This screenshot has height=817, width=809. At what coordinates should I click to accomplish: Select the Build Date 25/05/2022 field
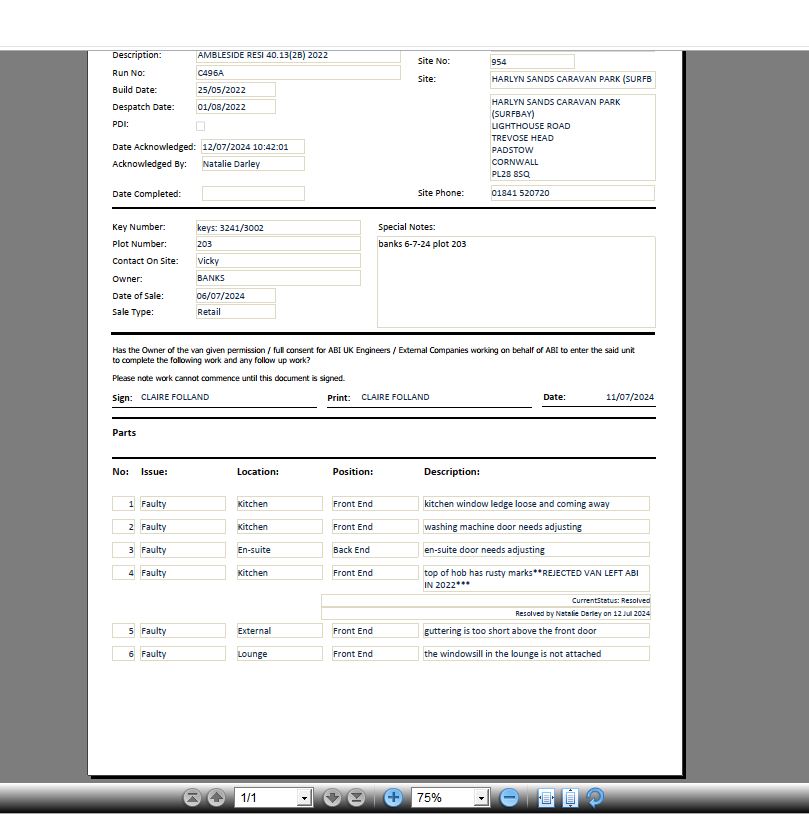(235, 90)
